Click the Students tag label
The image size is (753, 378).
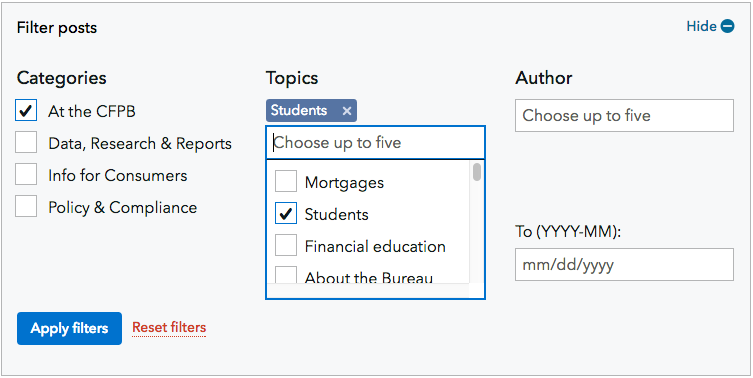[x=299, y=110]
